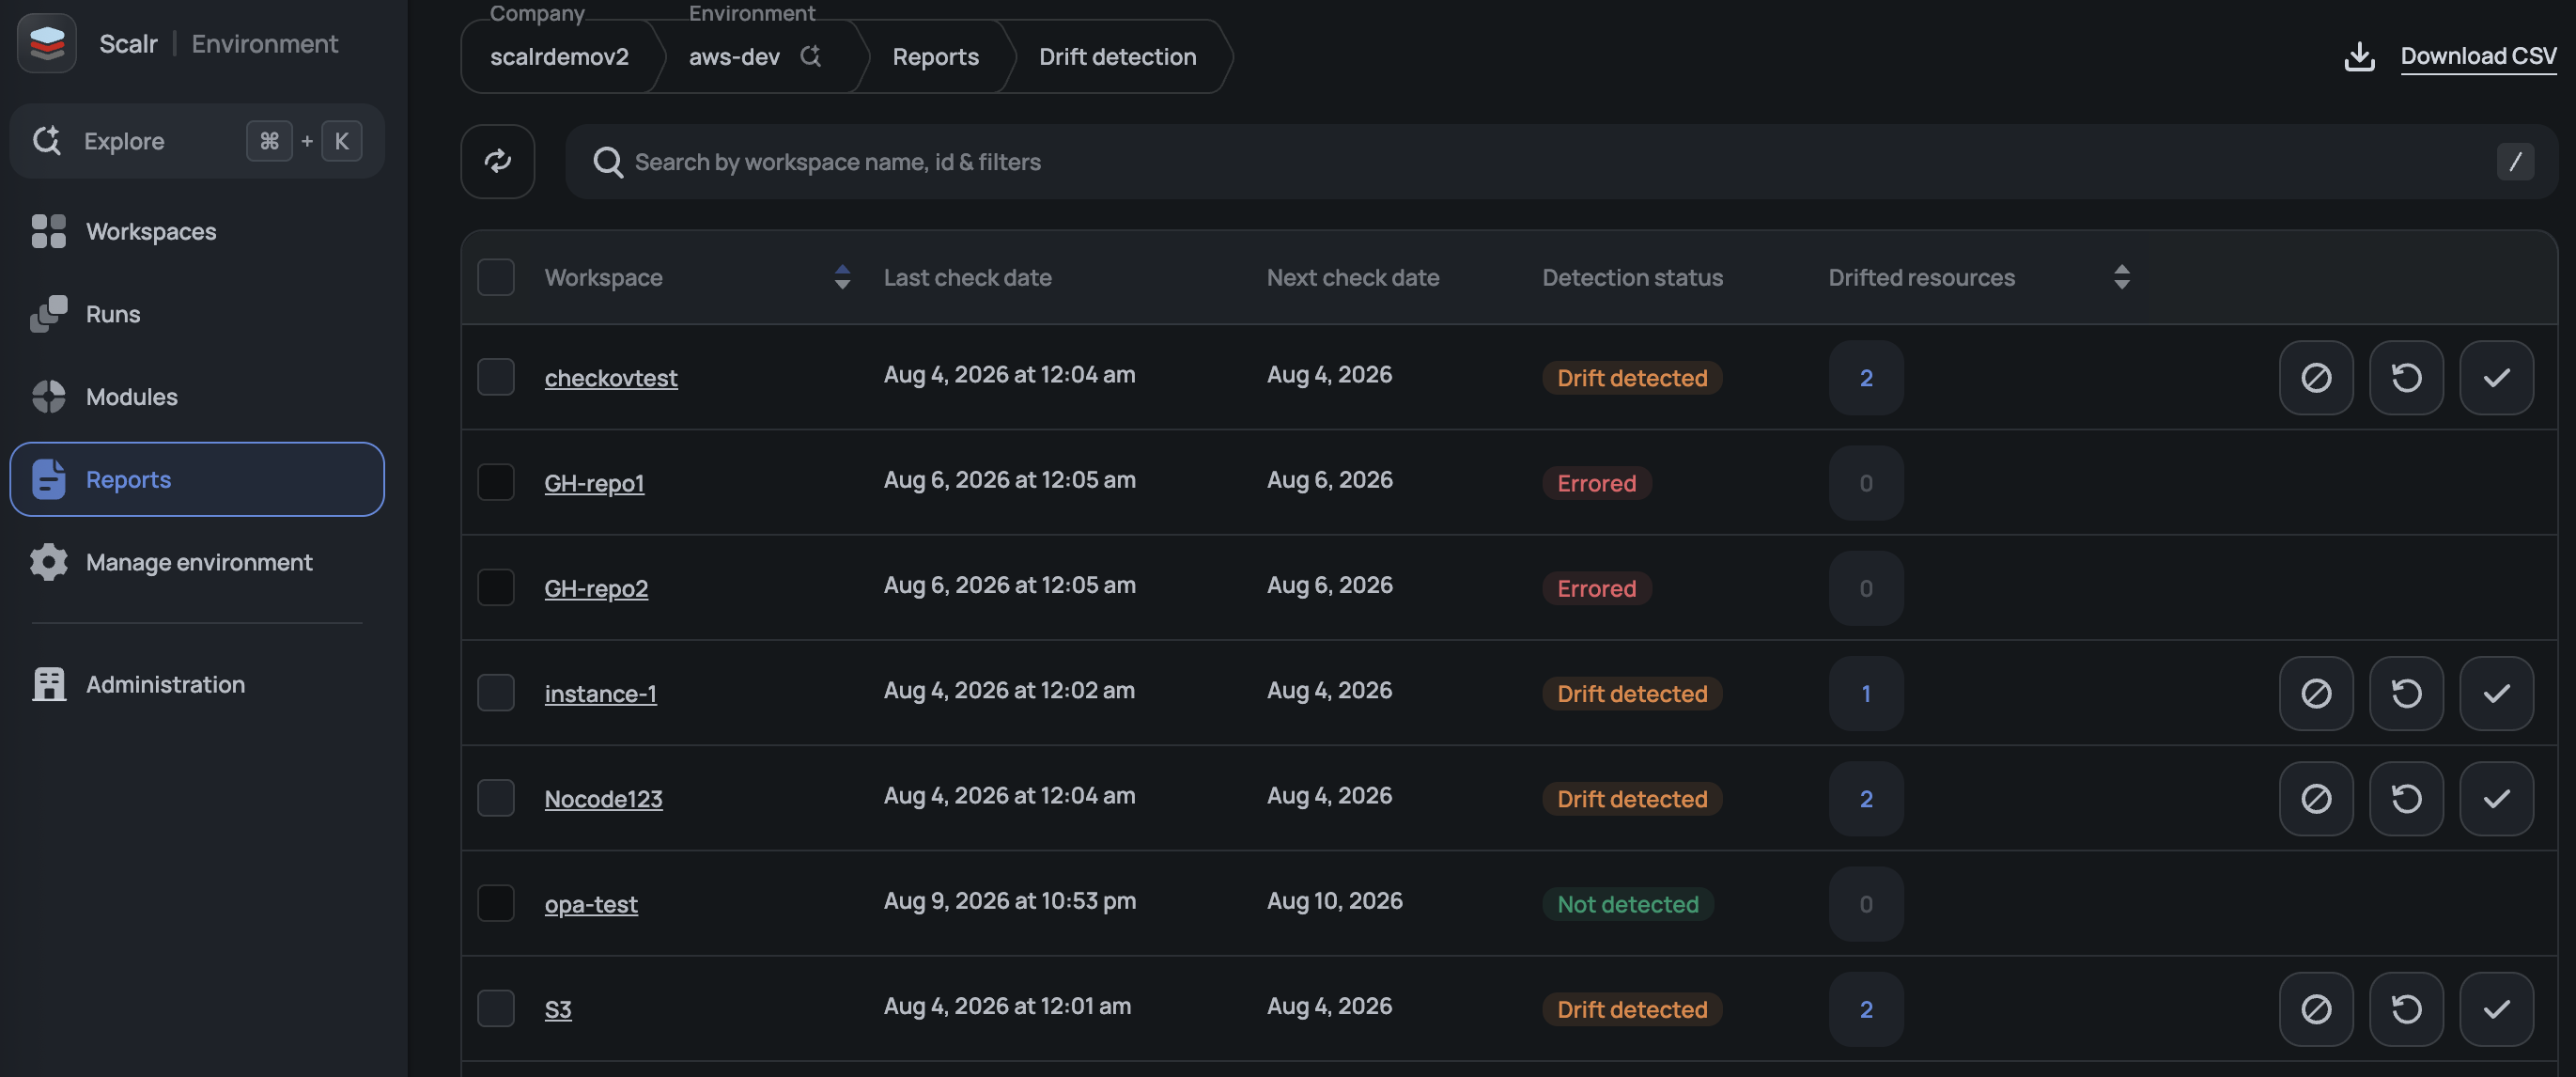Click the revert drift icon for instance-1
The height and width of the screenshot is (1077, 2576).
(2406, 693)
